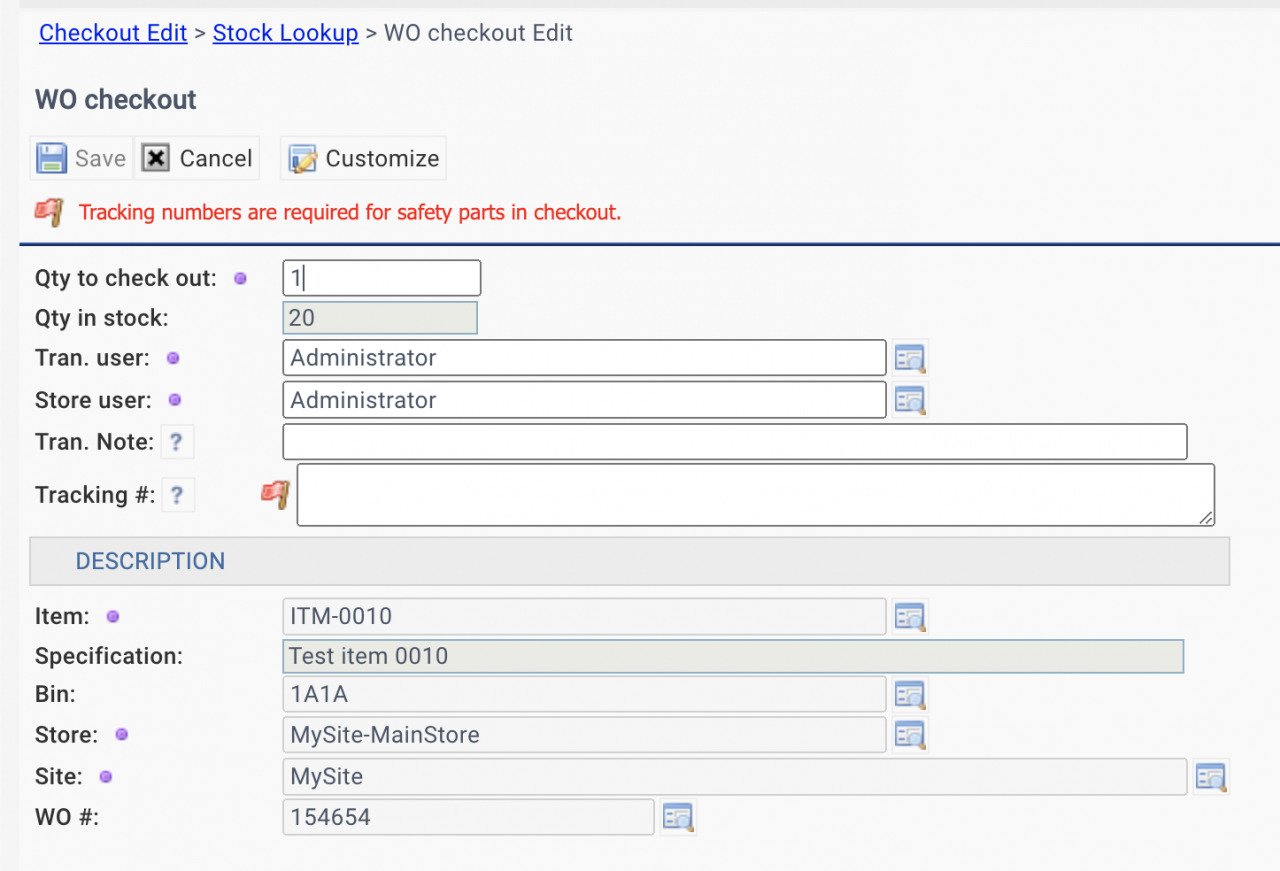Click the Tran. Note text field
Viewport: 1280px width, 871px height.
tap(735, 442)
